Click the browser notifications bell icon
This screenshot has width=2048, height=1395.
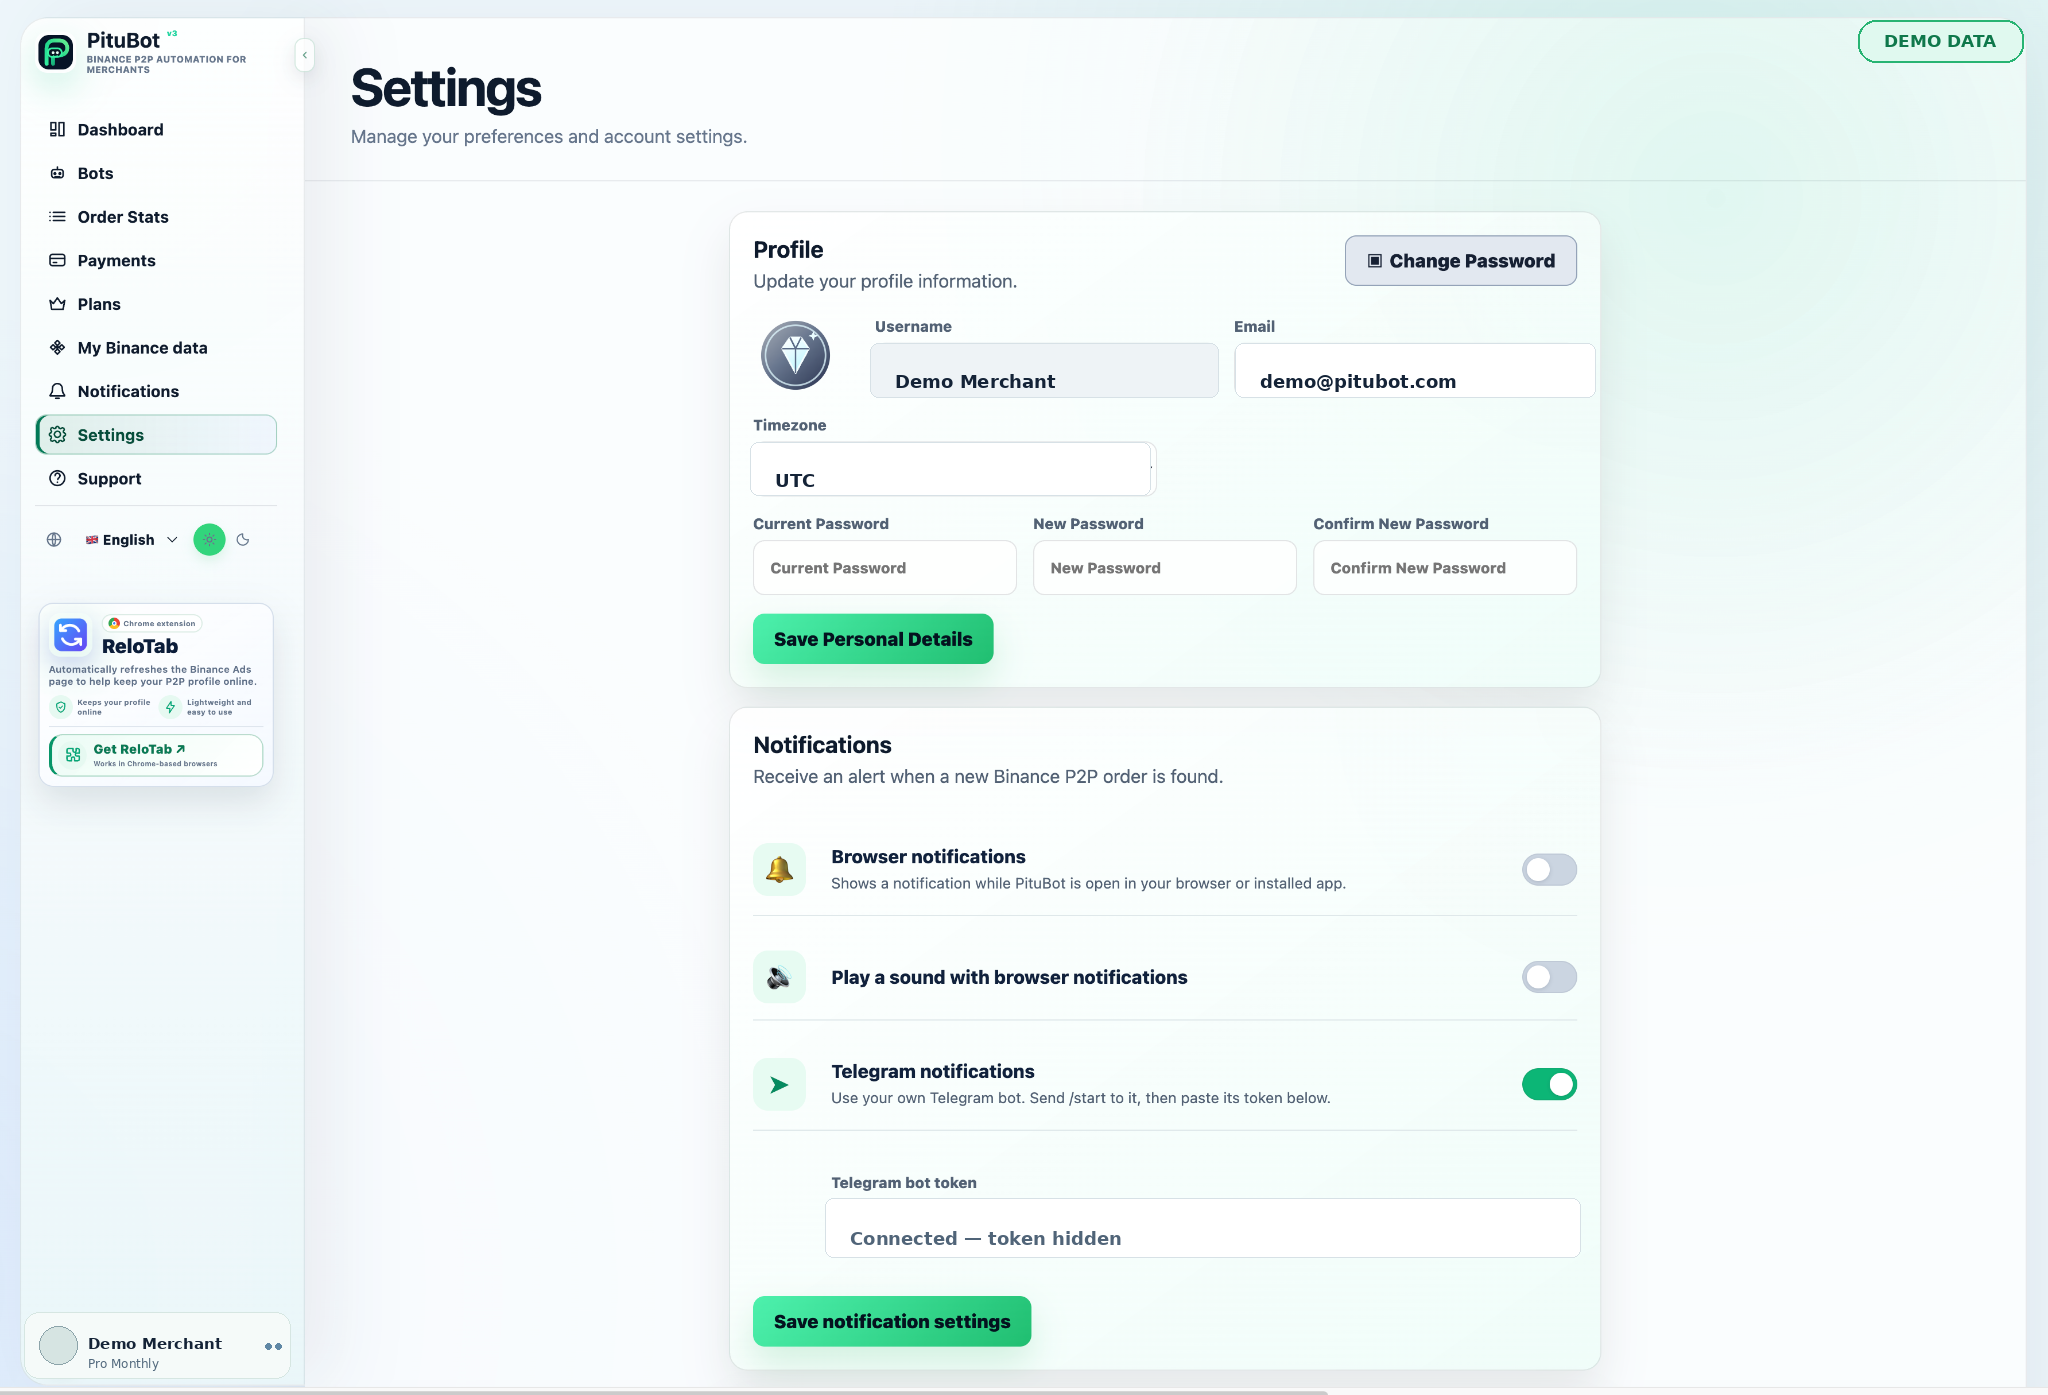779,869
